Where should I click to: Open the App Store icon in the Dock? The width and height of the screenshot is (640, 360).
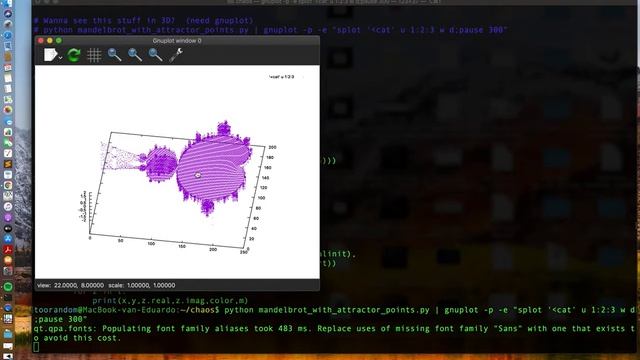coord(8,239)
